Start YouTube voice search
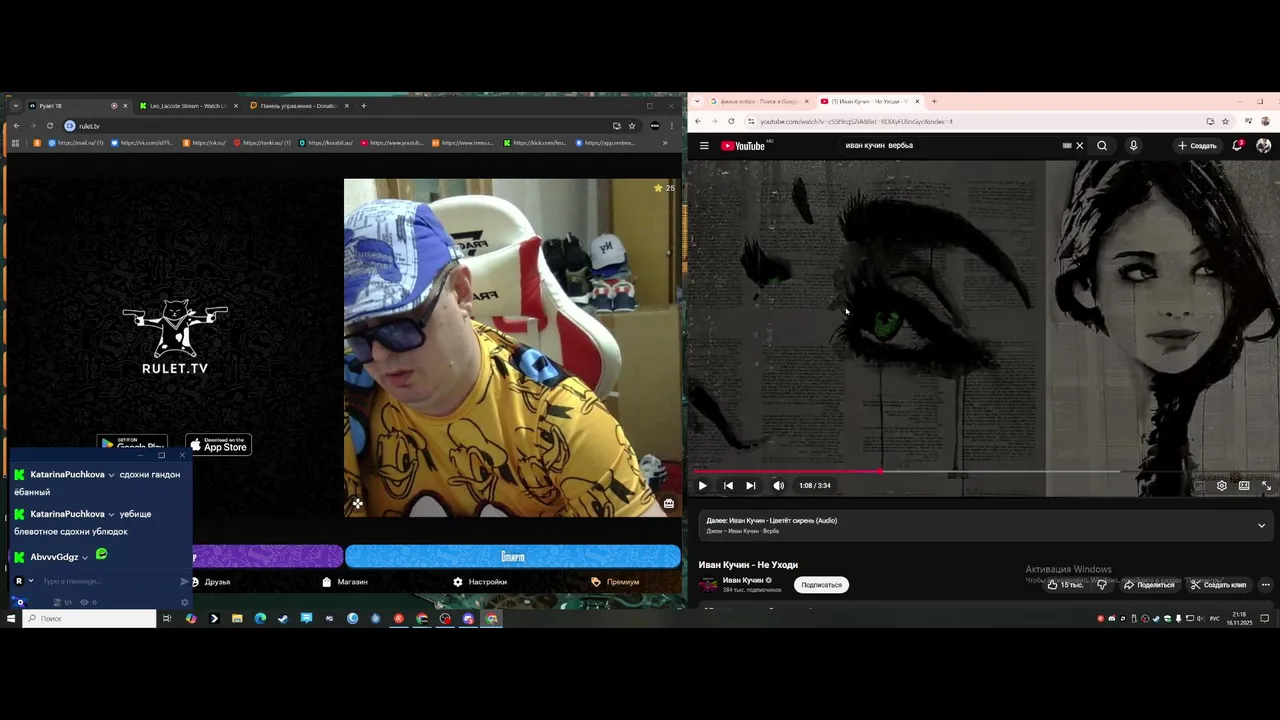Screen dimensions: 1280x720 point(1133,146)
